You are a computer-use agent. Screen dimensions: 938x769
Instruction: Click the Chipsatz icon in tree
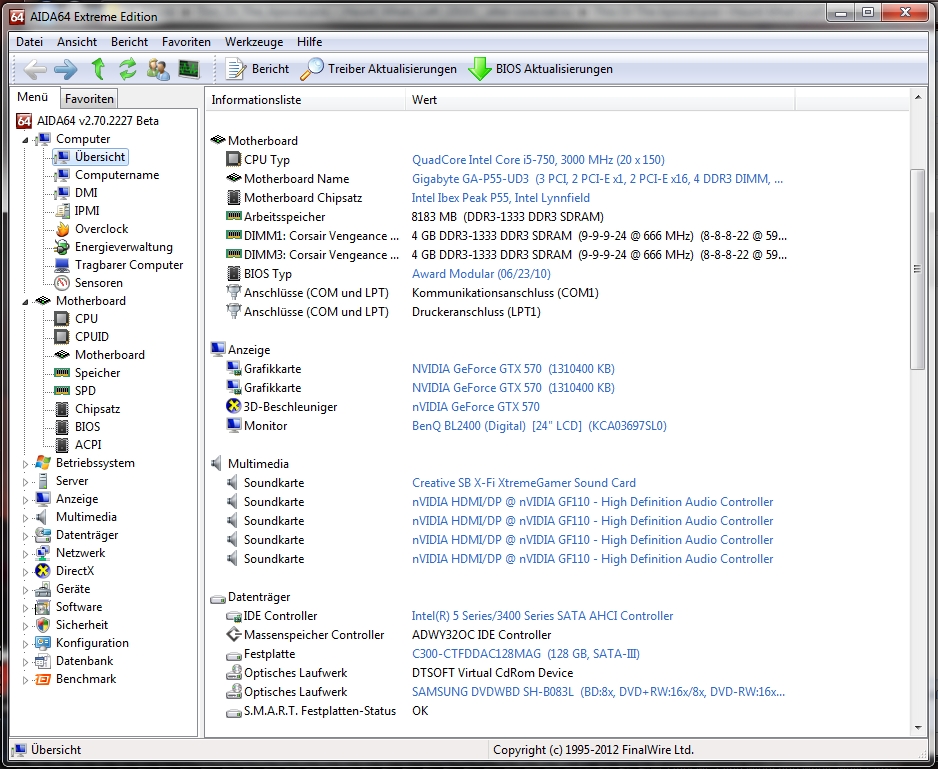(62, 409)
